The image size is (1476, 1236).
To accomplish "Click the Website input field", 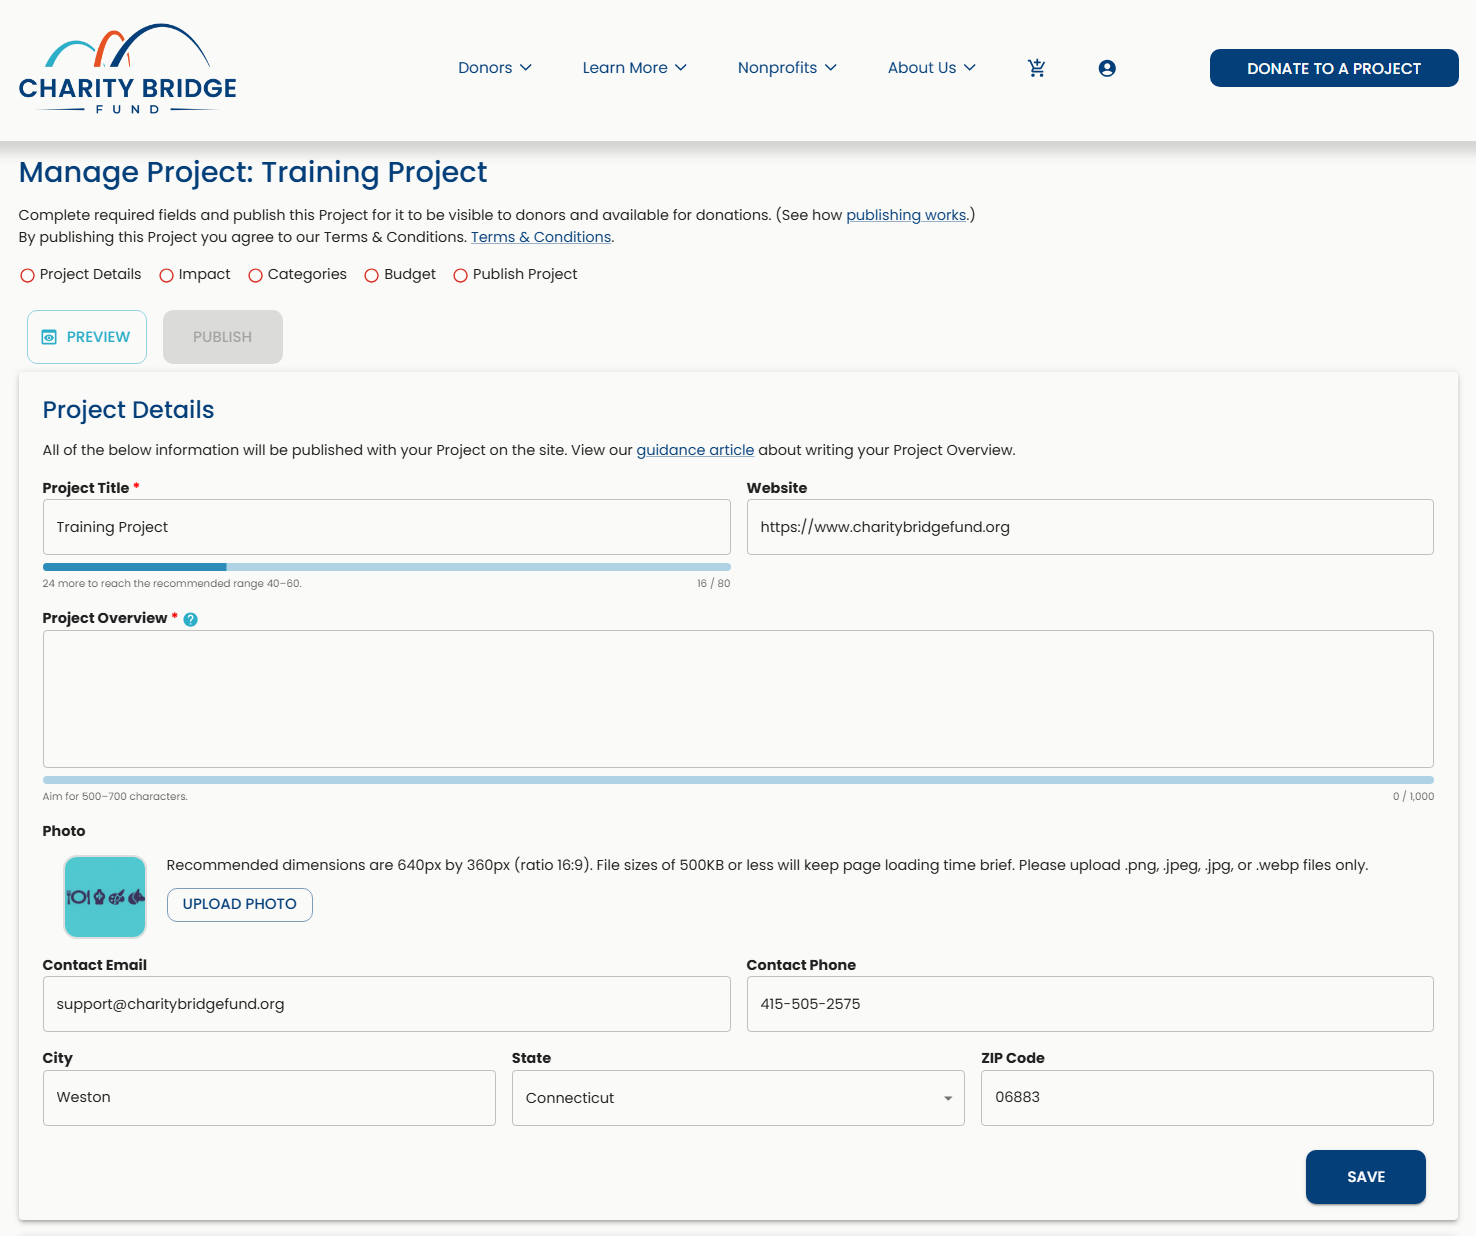I will [x=1090, y=527].
